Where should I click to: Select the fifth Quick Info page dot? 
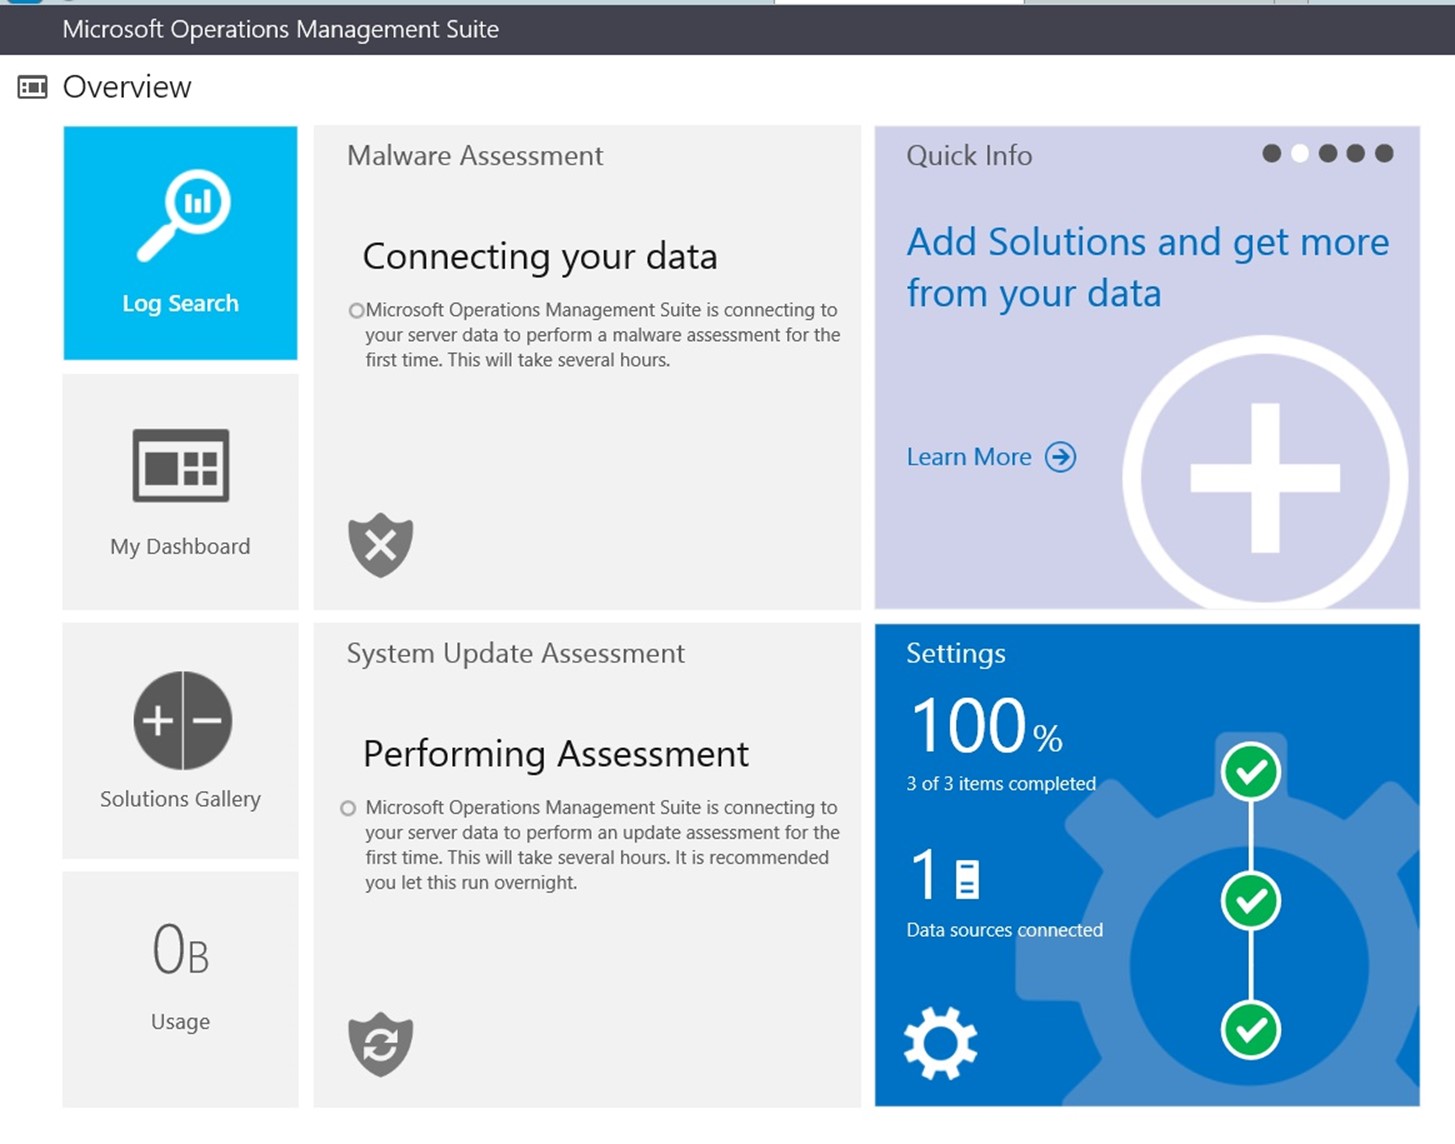coord(1384,153)
